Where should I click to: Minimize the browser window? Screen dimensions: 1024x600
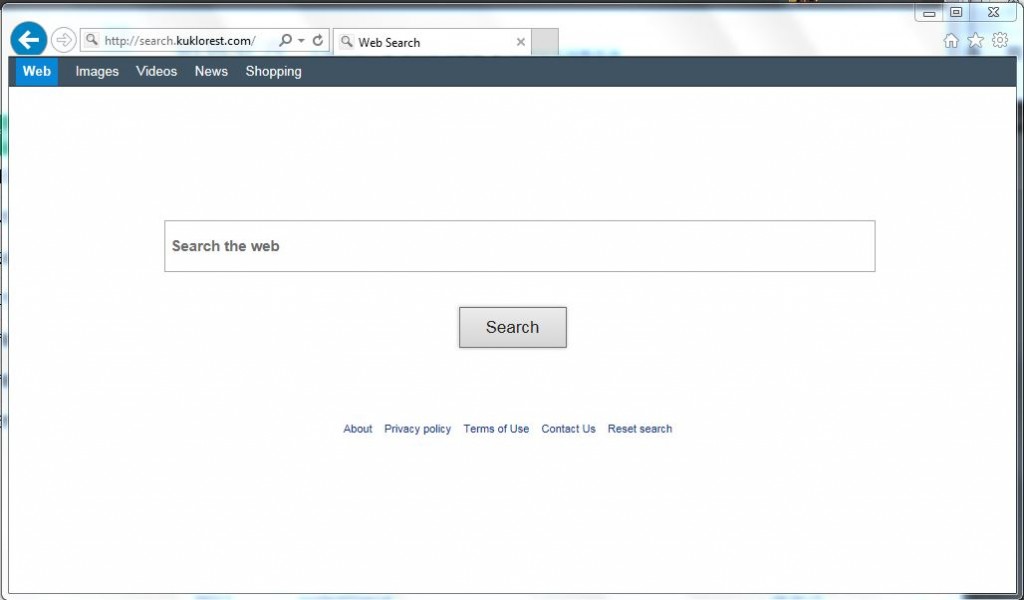[x=929, y=12]
